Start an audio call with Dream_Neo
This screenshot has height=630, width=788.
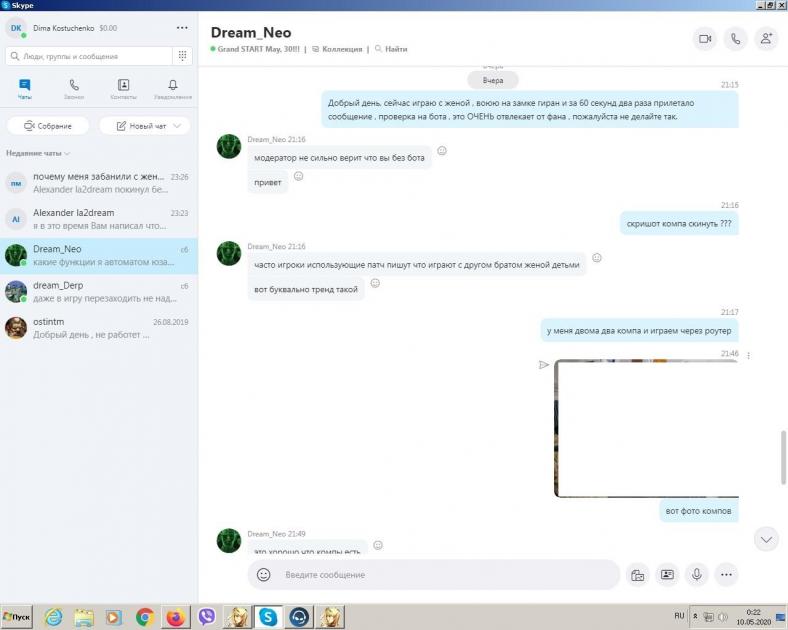pyautogui.click(x=736, y=39)
